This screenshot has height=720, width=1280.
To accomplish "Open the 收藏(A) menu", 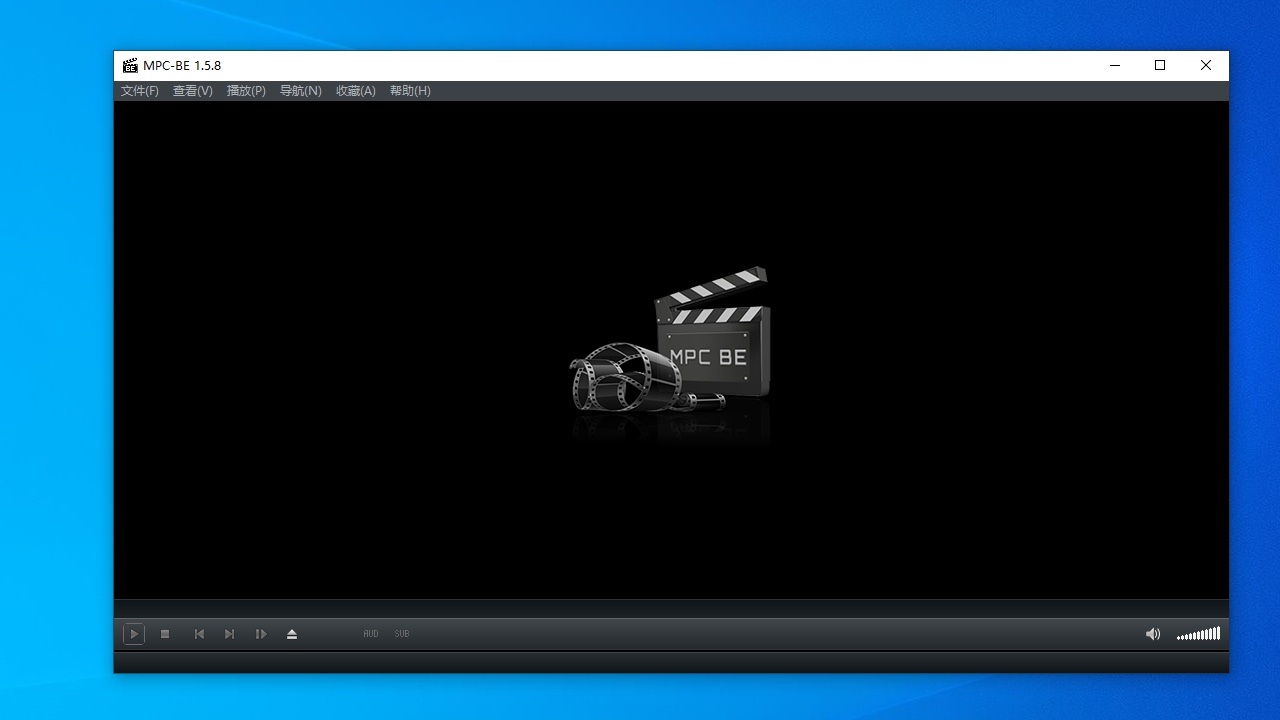I will point(355,91).
